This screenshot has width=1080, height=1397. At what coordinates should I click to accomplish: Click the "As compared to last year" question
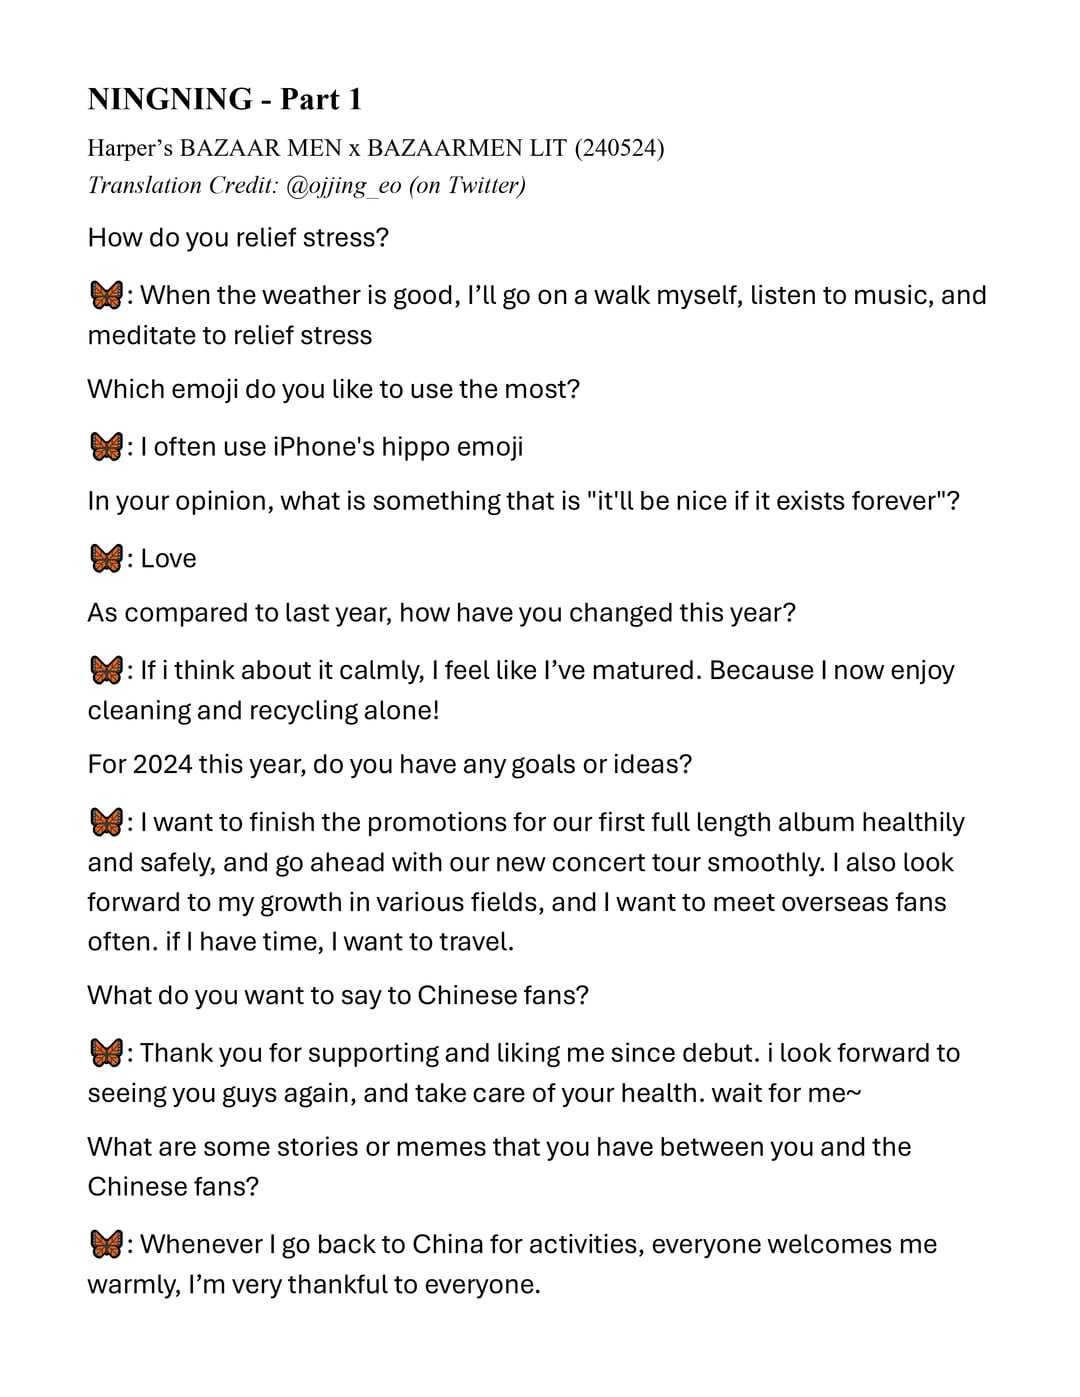441,613
